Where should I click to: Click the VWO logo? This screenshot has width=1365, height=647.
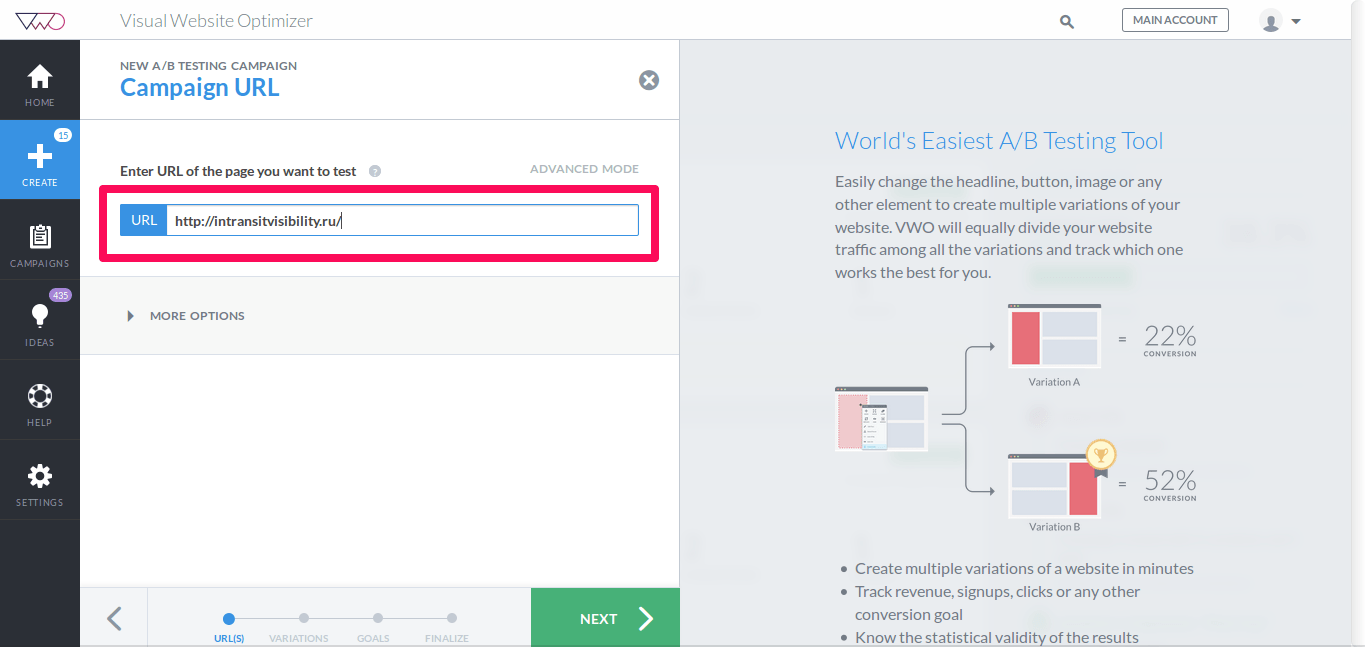coord(40,21)
